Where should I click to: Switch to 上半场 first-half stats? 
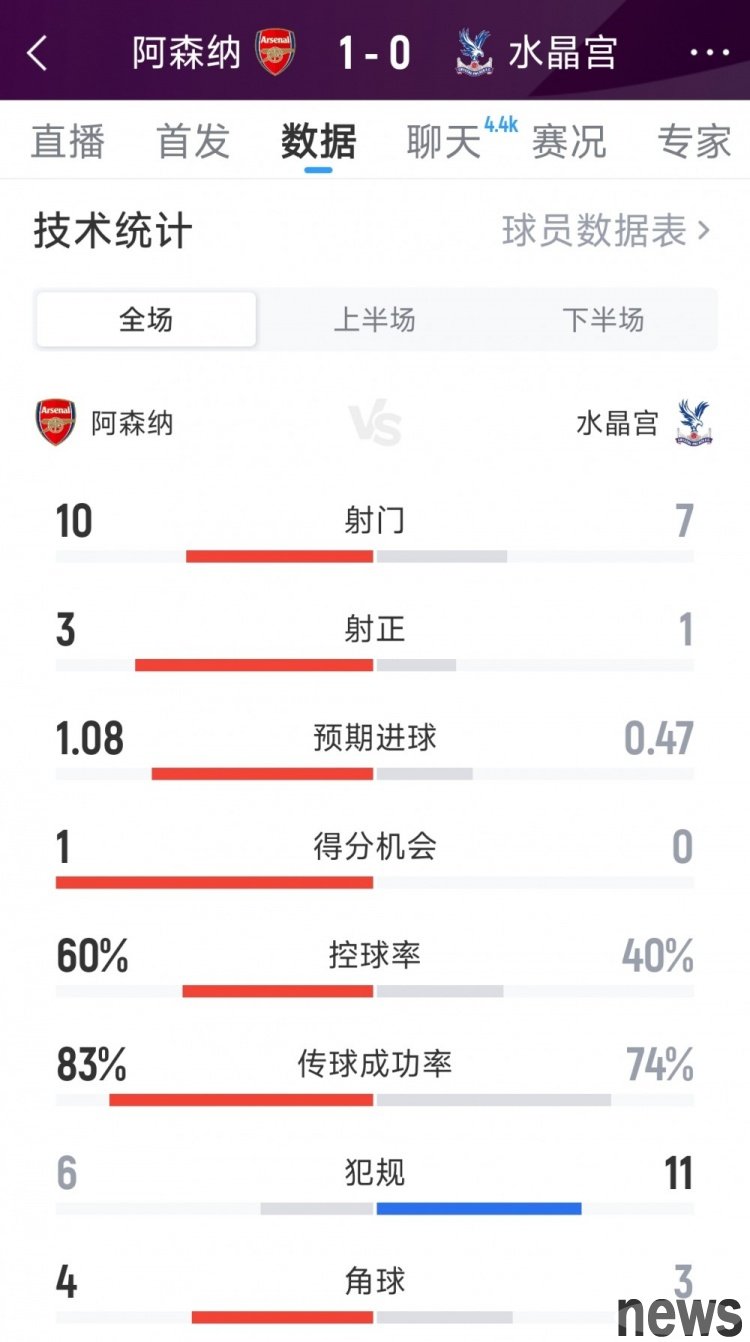[374, 320]
